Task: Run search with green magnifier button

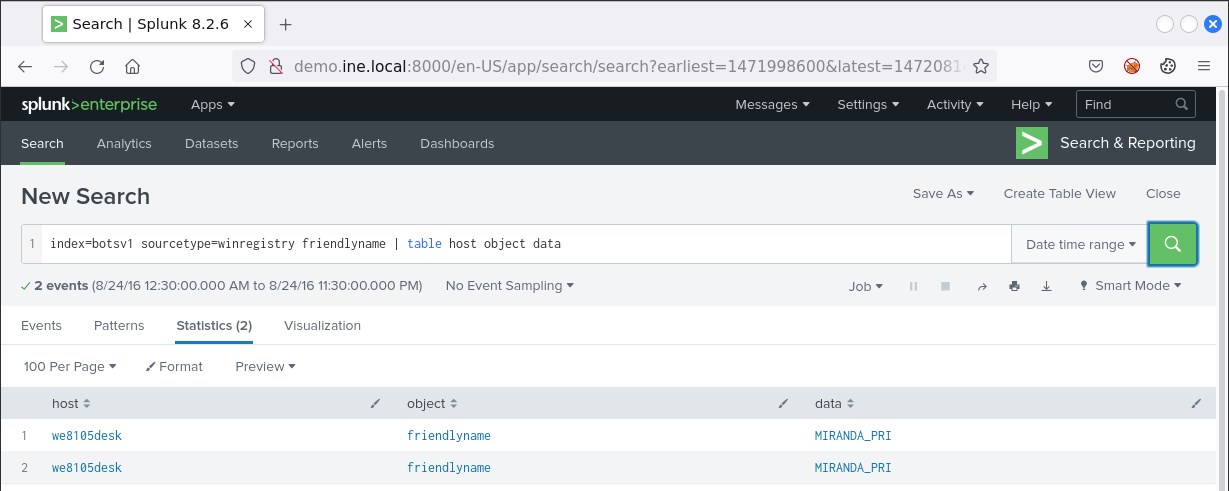Action: (1173, 244)
